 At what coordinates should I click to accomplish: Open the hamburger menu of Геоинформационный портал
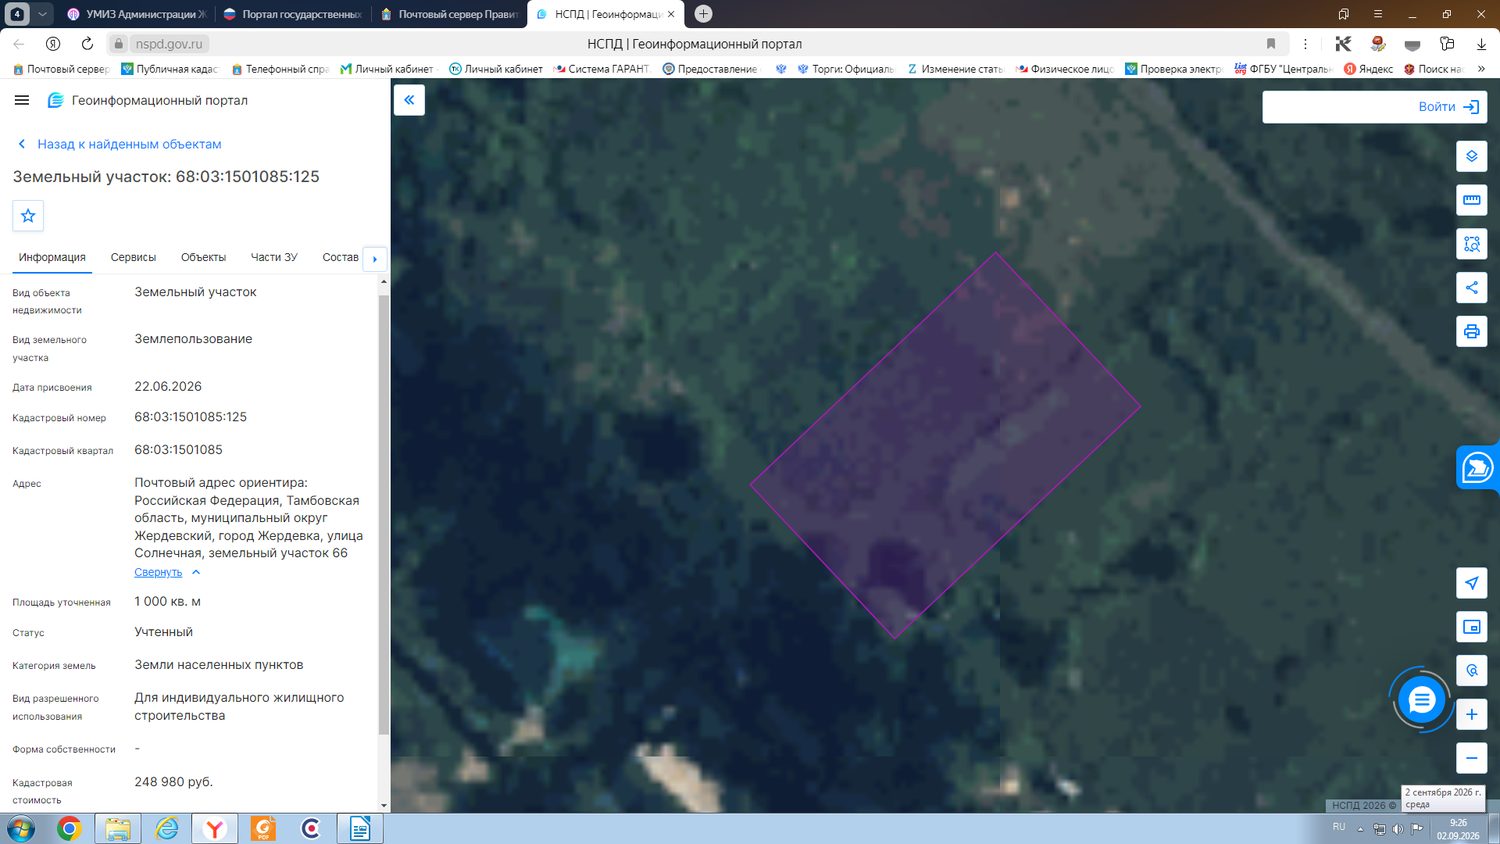click(22, 100)
